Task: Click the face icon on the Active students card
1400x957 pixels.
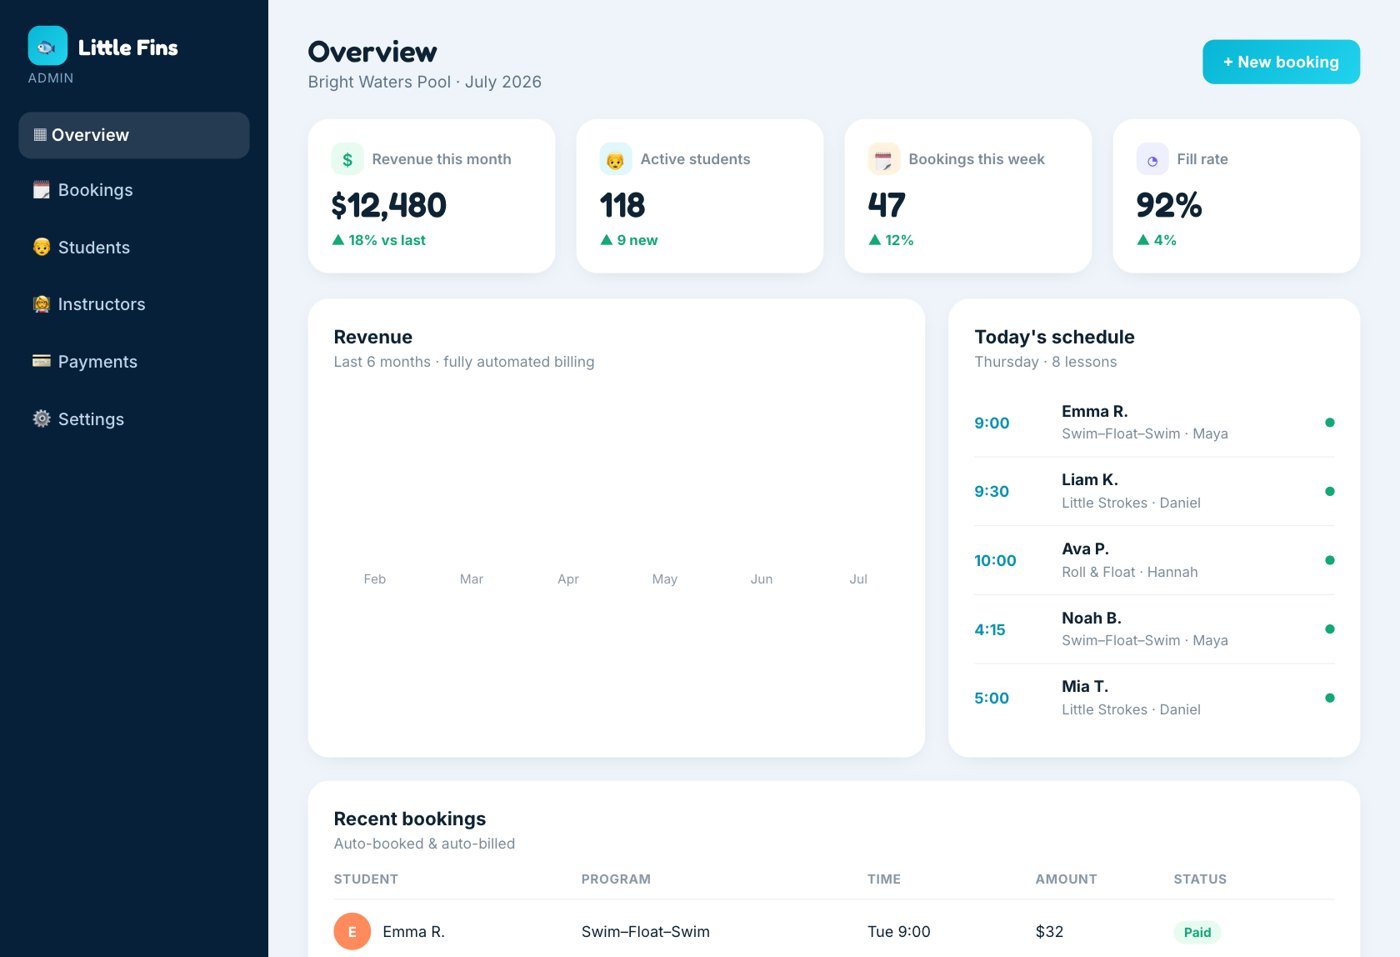Action: [615, 159]
